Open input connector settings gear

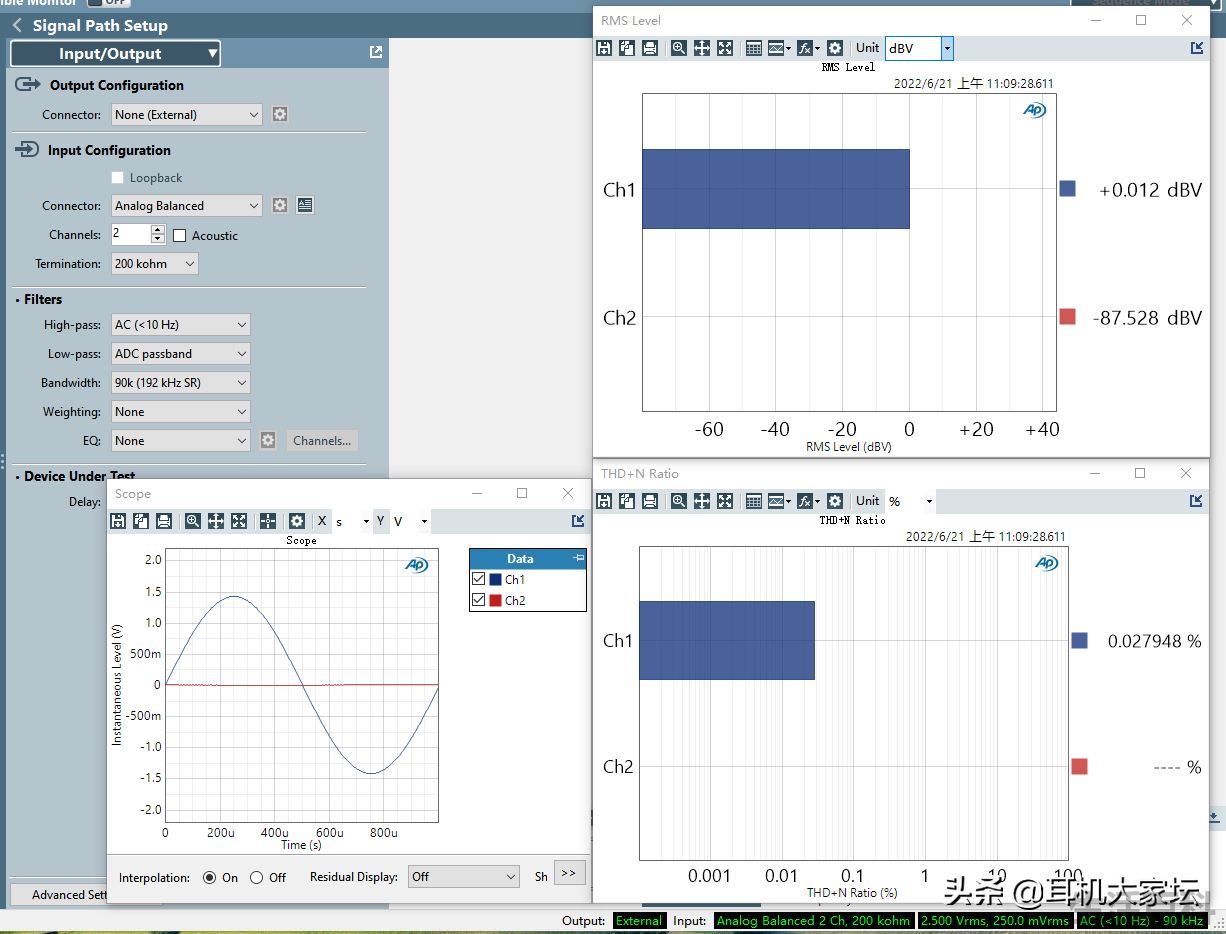pos(280,205)
